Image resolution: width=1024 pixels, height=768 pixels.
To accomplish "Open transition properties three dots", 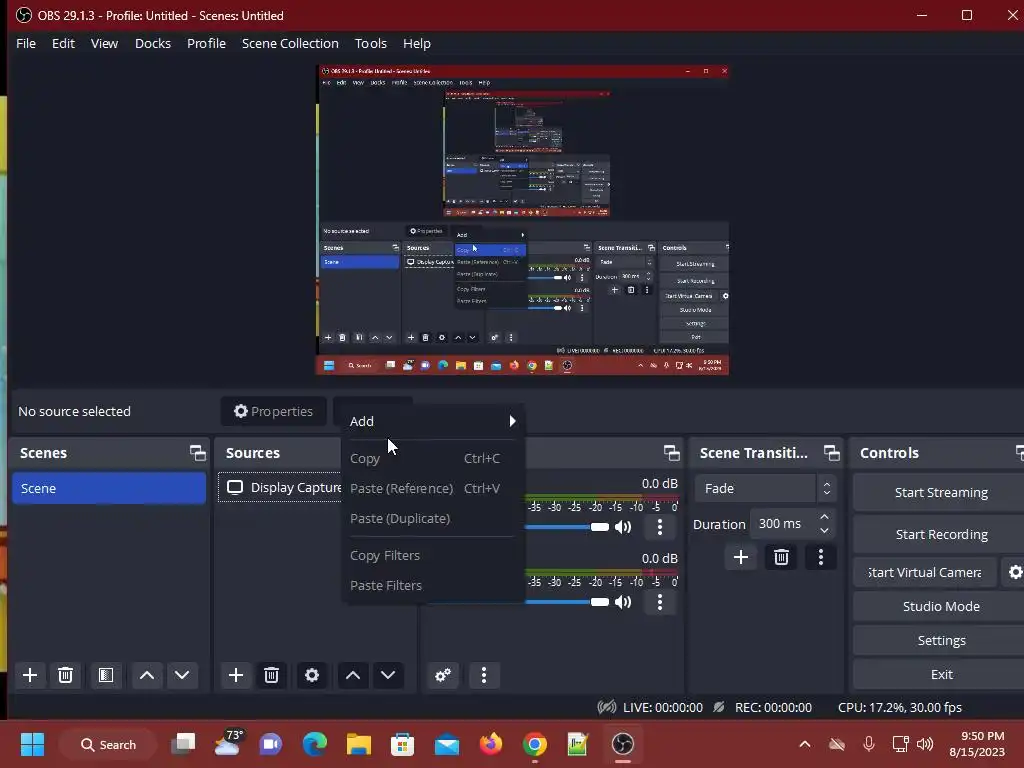I will (x=821, y=557).
